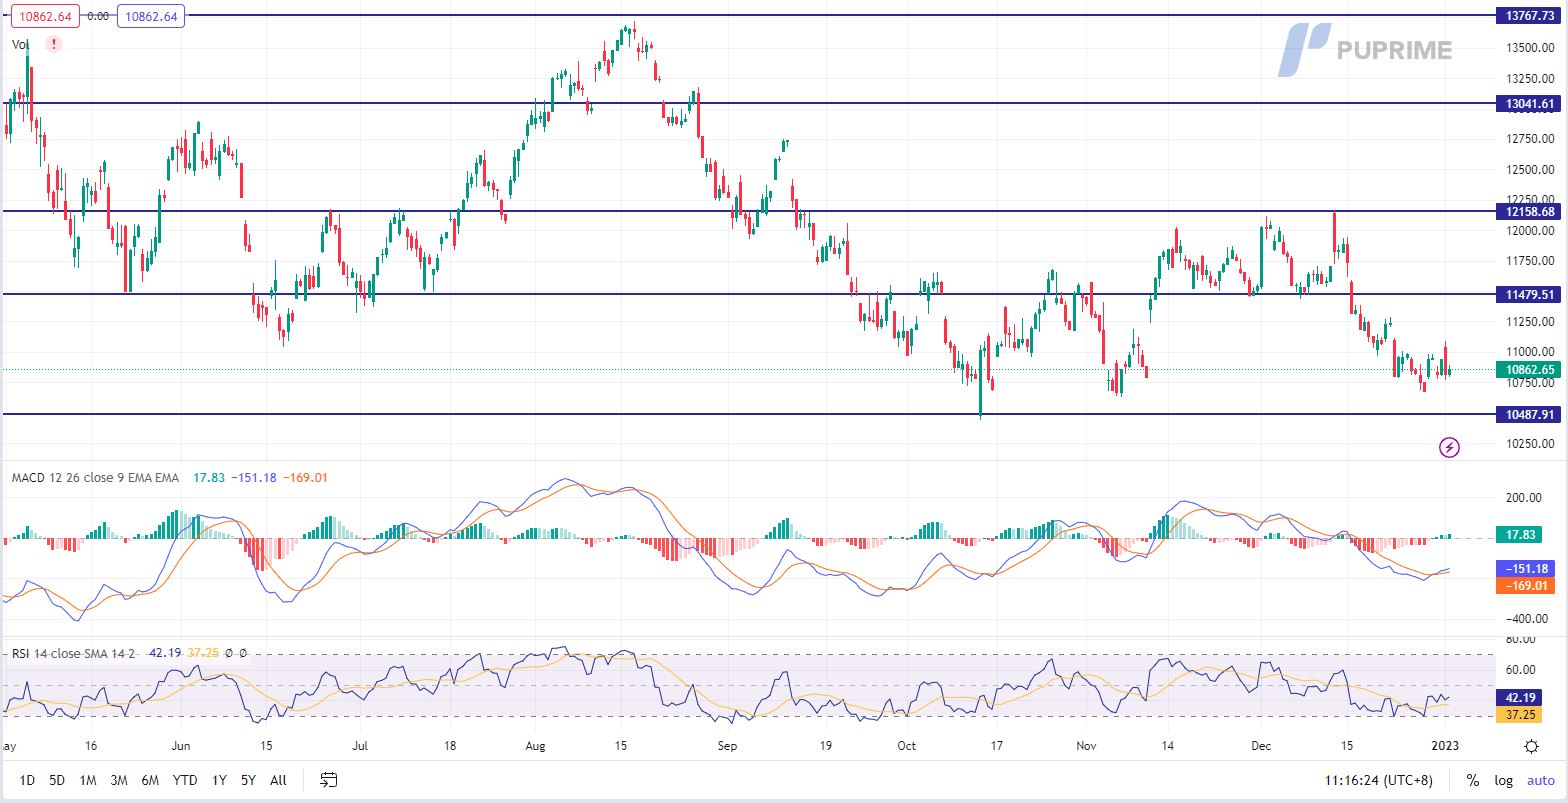Select the 5D time range
This screenshot has width=1568, height=803.
(x=57, y=780)
